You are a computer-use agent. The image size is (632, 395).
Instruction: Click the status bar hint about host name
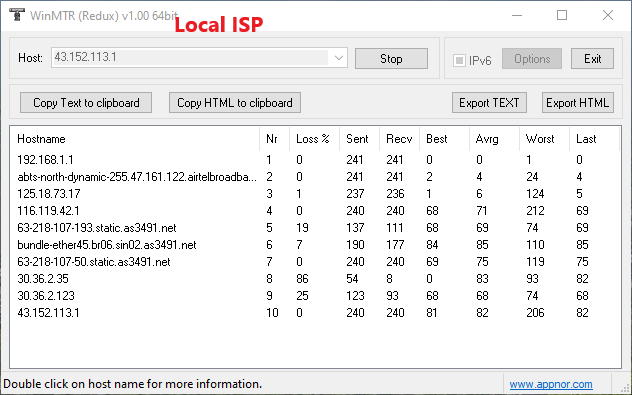[133, 384]
